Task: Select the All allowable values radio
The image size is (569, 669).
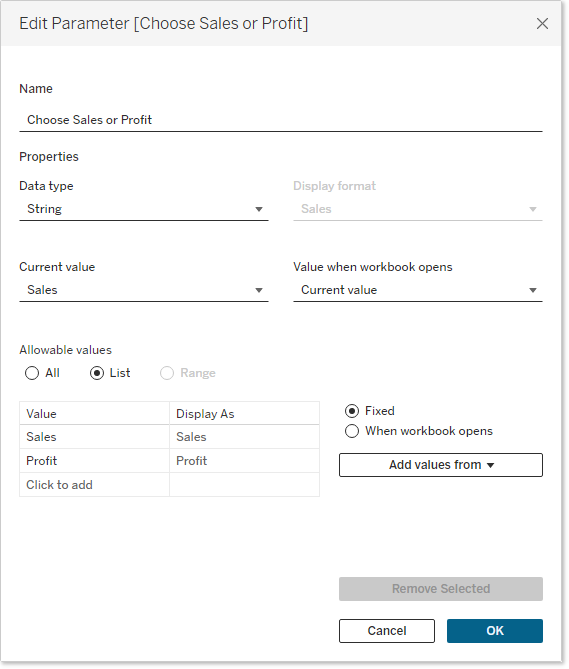Action: 32,373
